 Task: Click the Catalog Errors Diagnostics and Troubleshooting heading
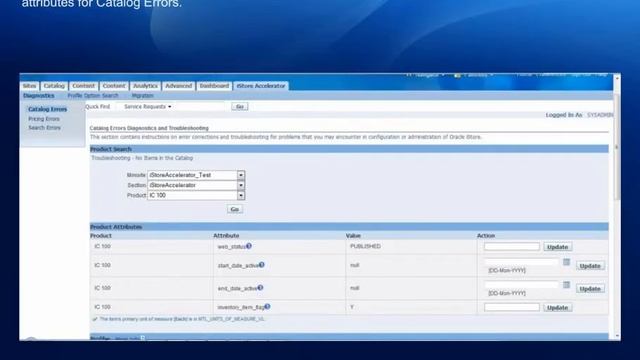pyautogui.click(x=149, y=128)
